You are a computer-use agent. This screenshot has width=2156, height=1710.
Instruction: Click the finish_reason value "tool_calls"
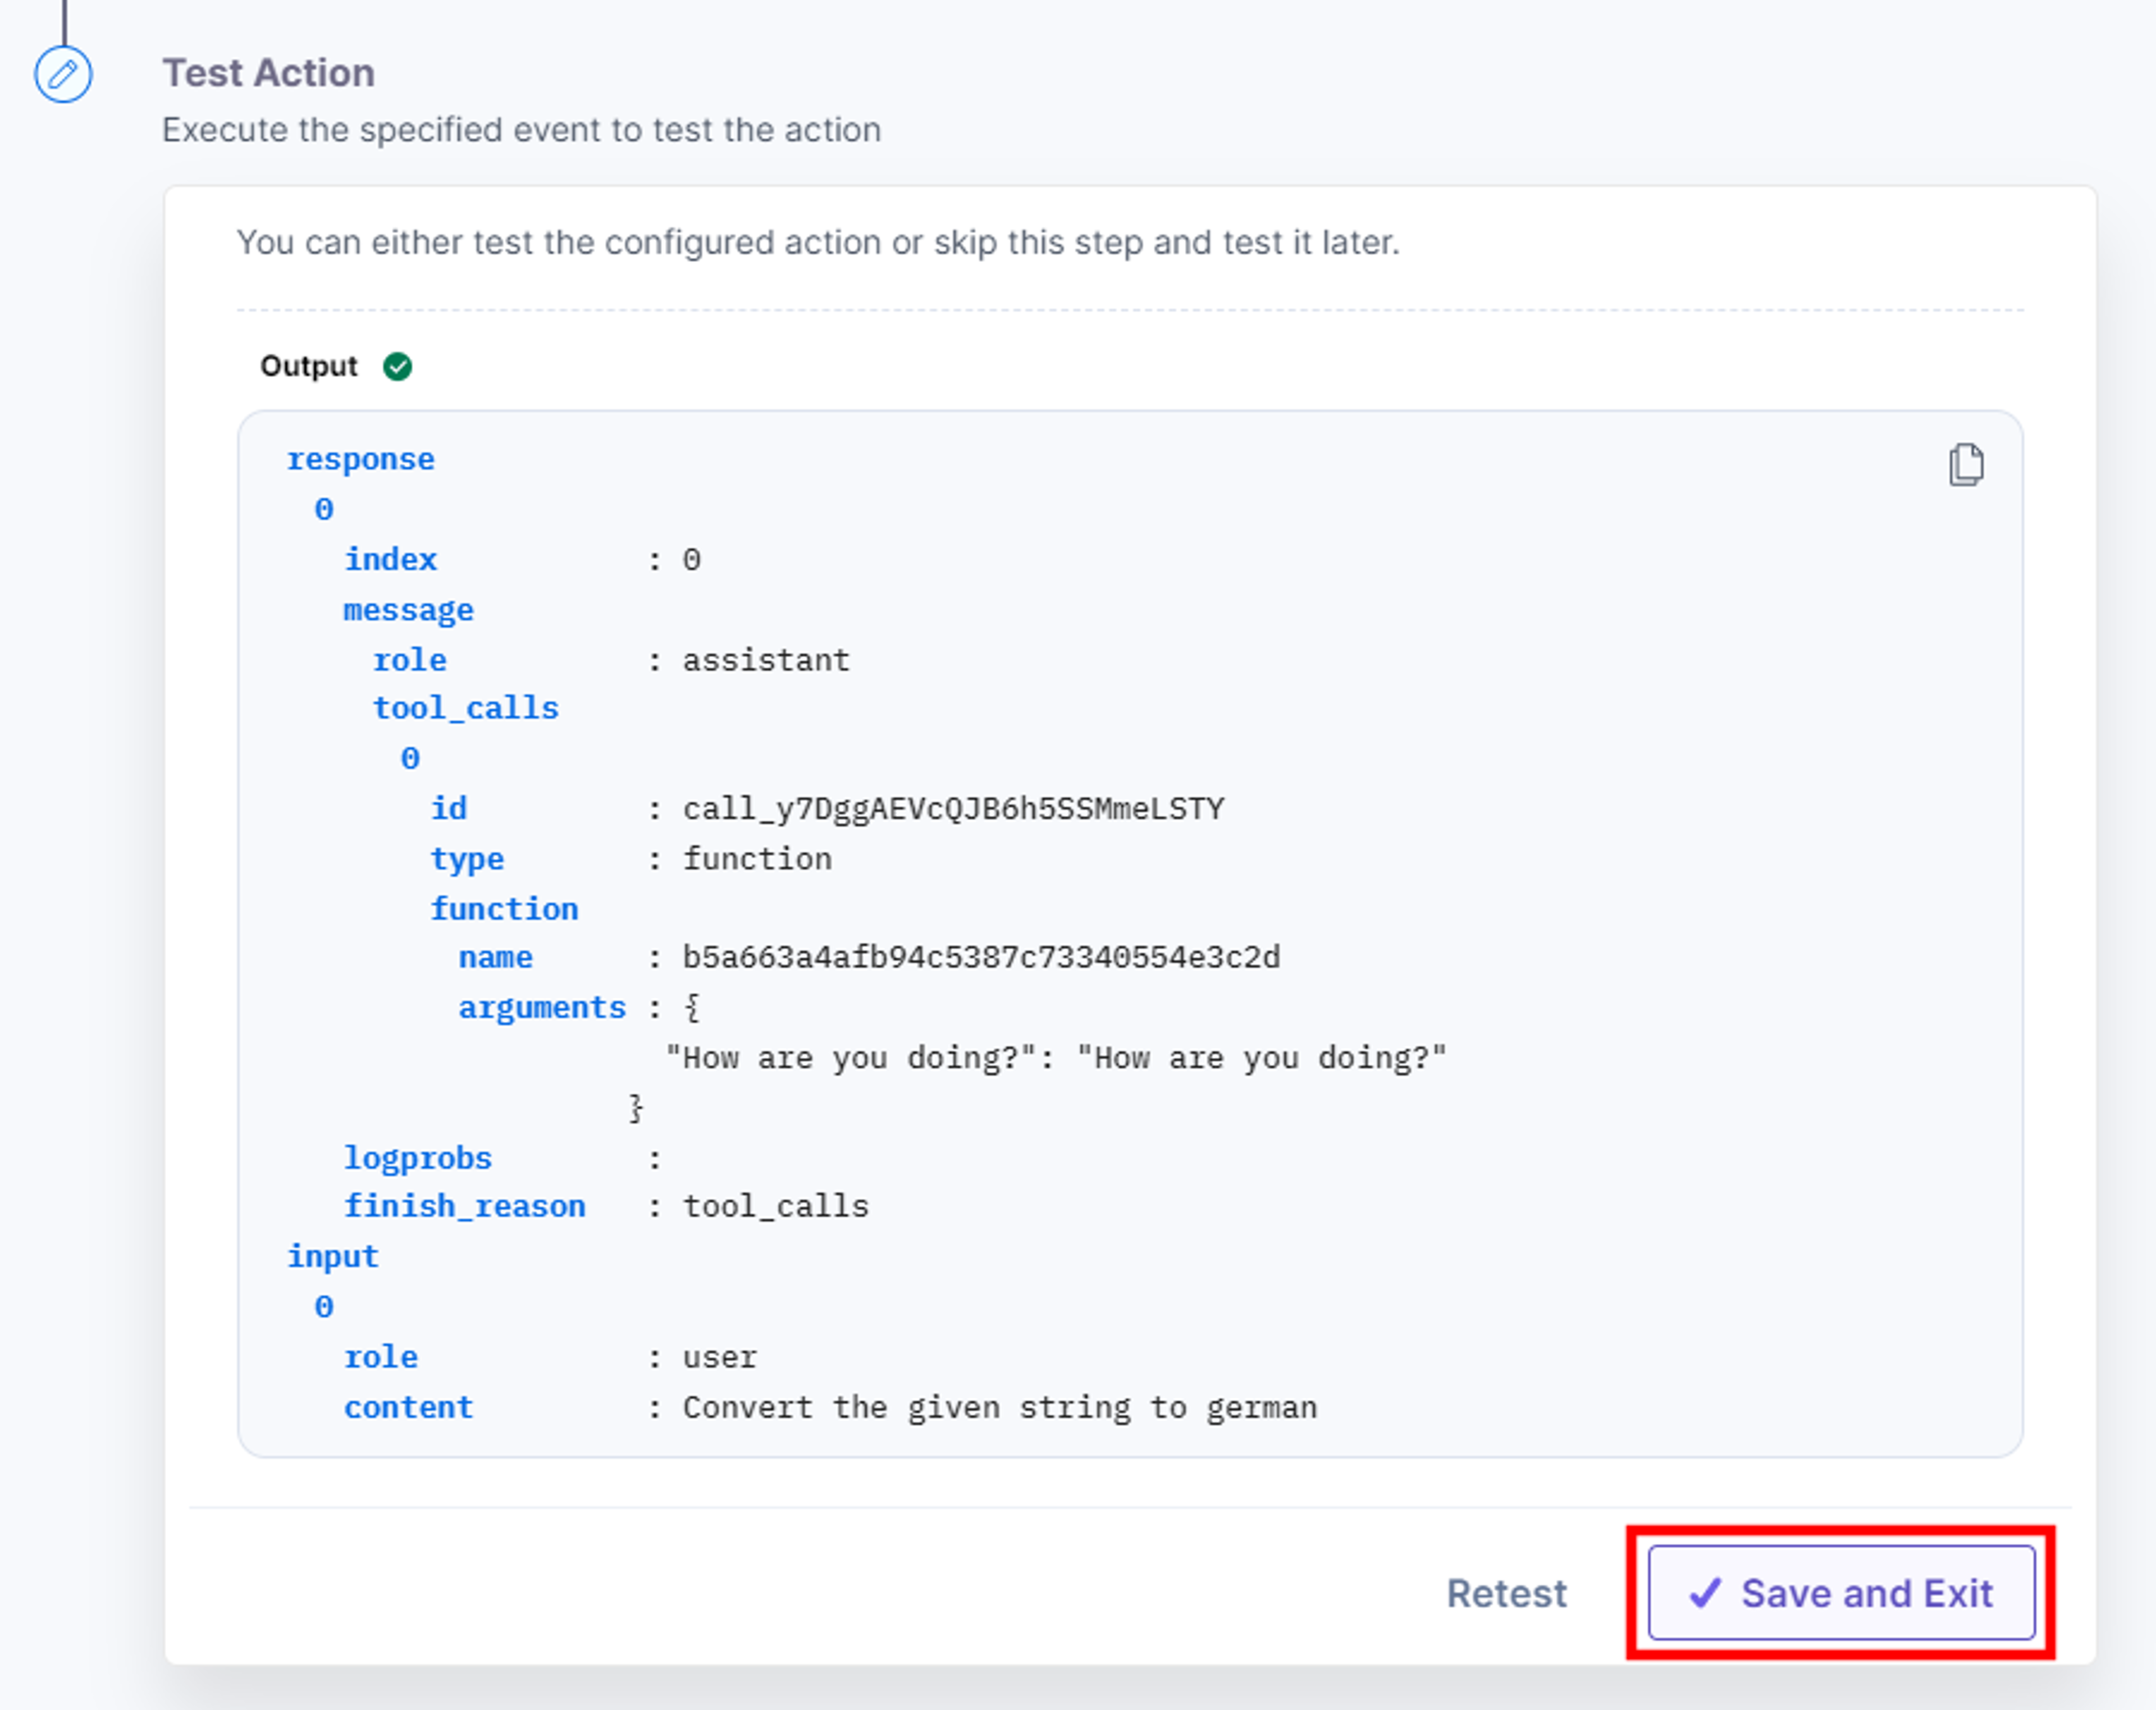pos(775,1206)
